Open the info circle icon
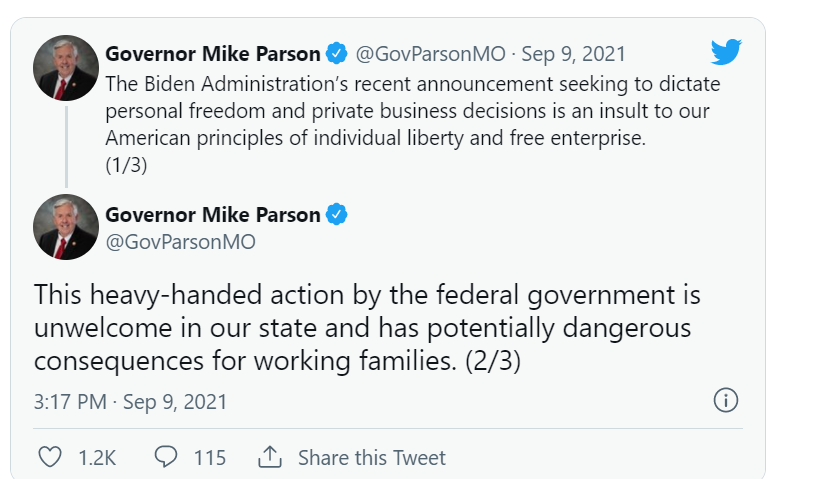Viewport: 813px width, 479px height. 725,400
